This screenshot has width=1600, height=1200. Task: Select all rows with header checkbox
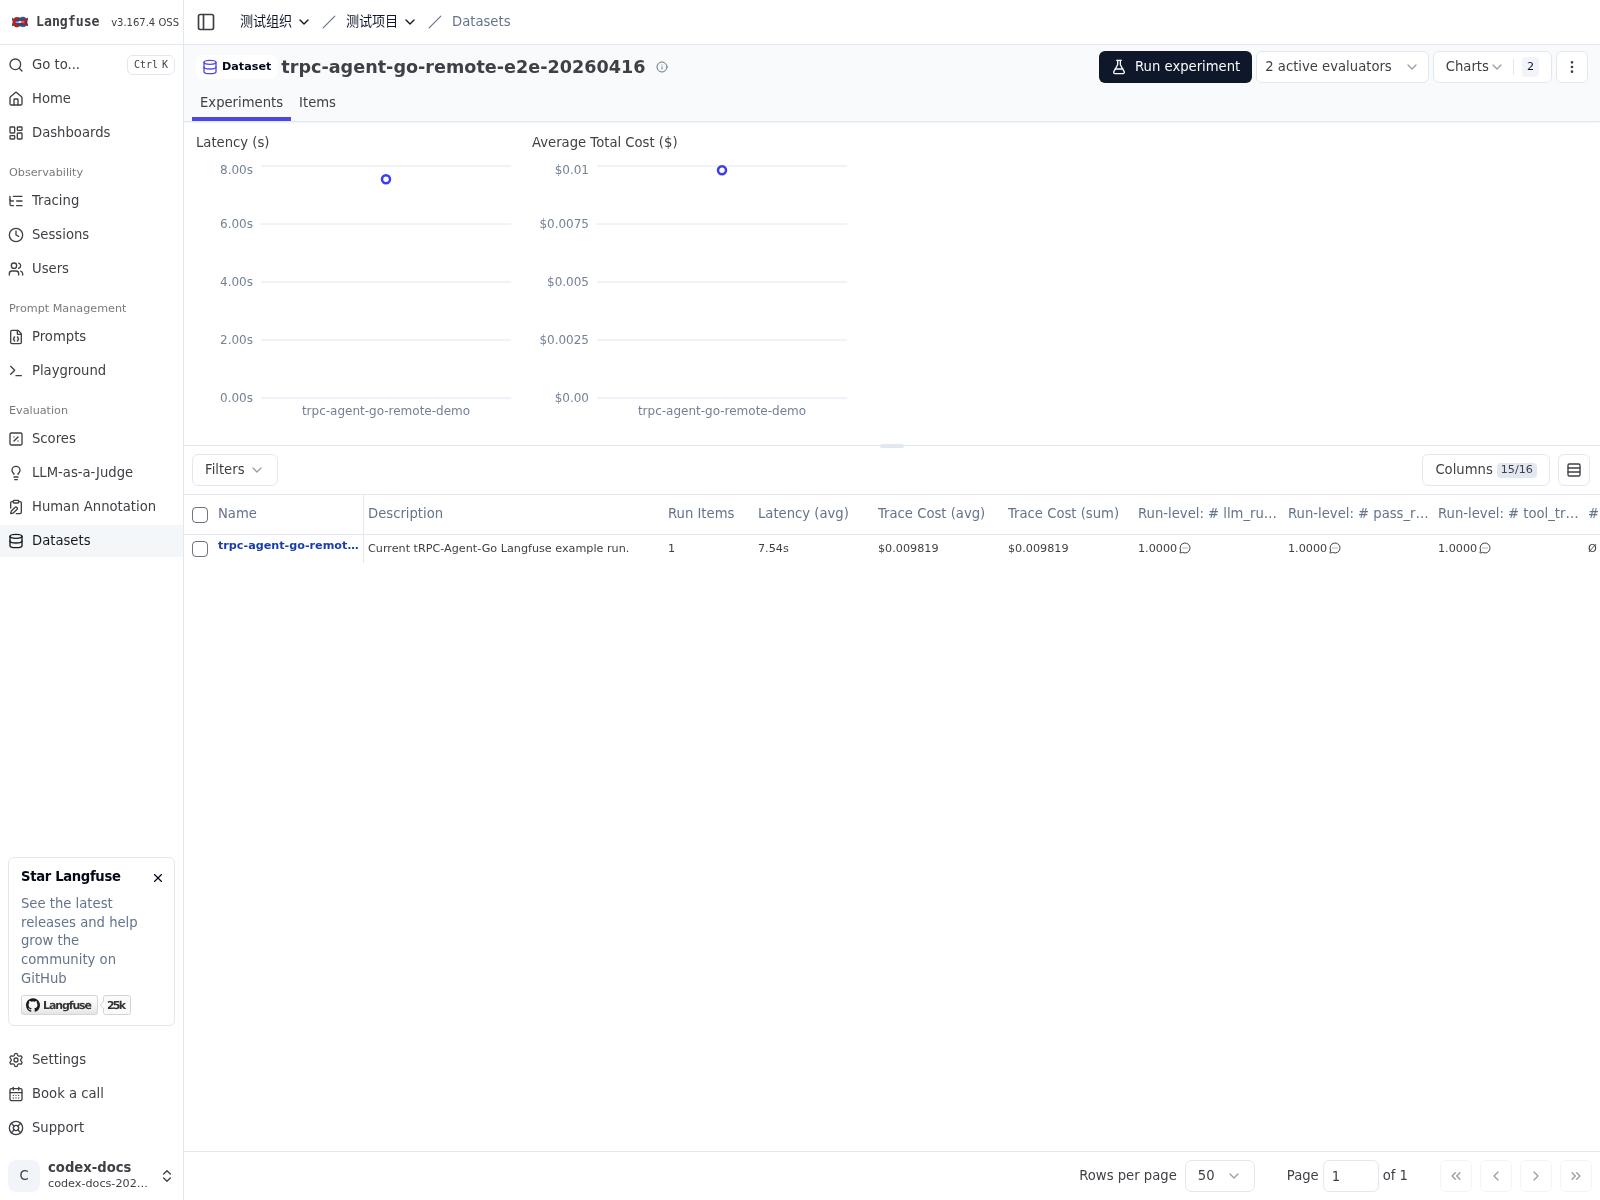(x=200, y=515)
